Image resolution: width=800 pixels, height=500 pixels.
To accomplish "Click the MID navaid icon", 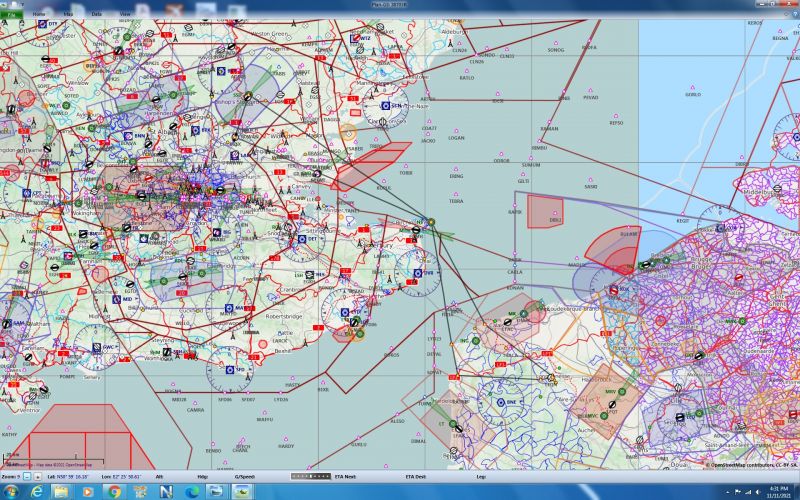I will (x=116, y=299).
